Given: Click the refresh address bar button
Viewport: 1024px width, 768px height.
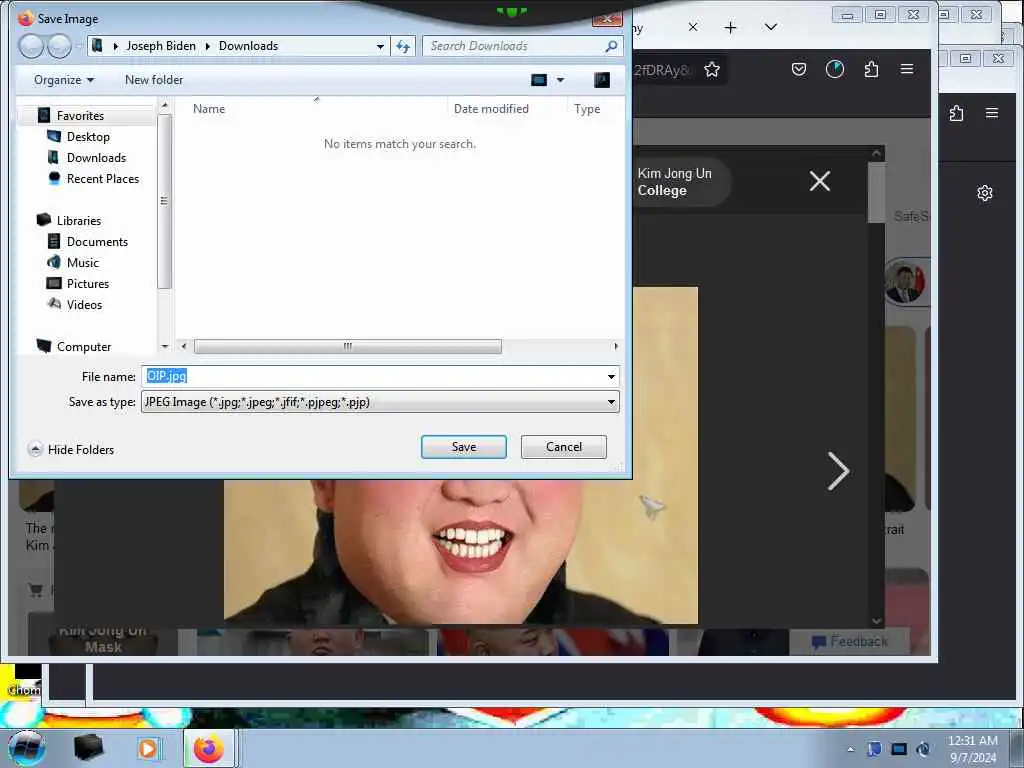Looking at the screenshot, I should click(x=403, y=46).
